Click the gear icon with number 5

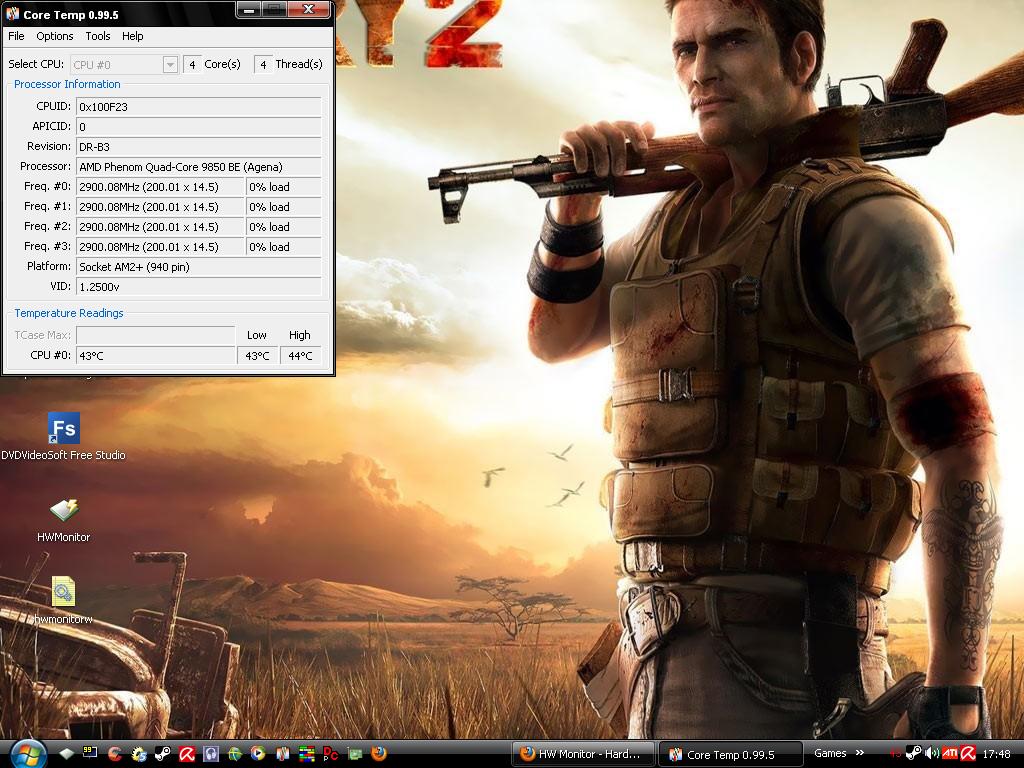tap(138, 754)
